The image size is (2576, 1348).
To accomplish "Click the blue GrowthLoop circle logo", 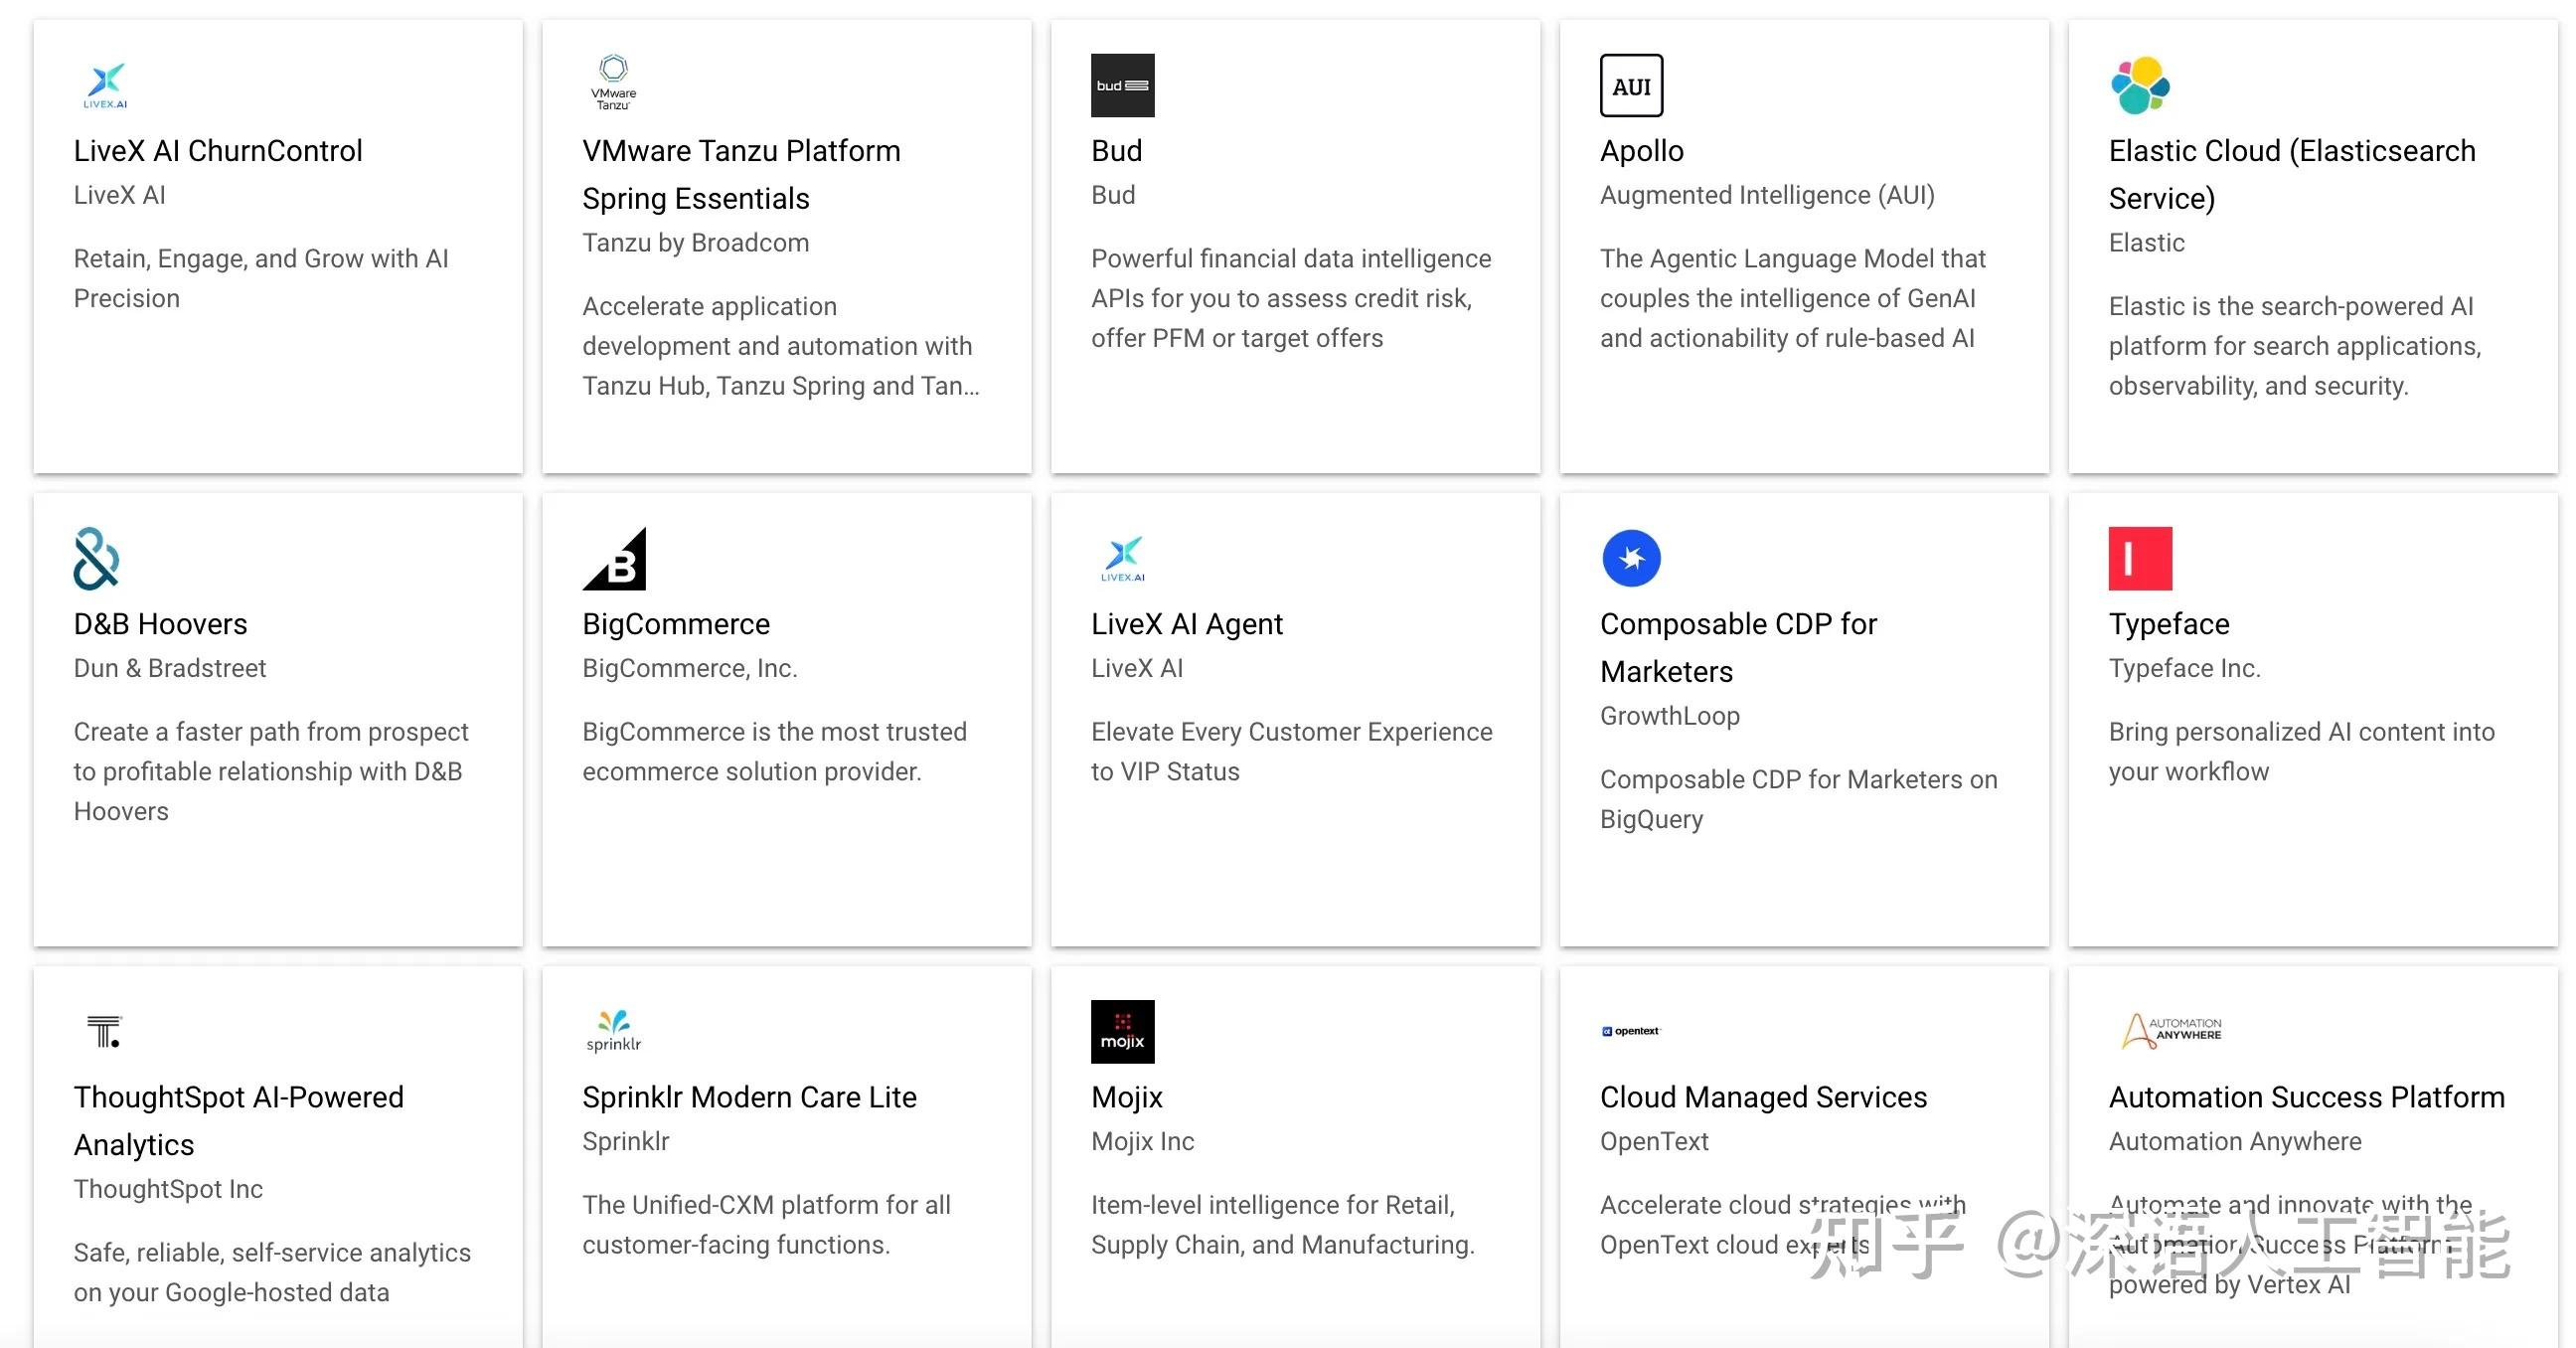I will pyautogui.click(x=1631, y=558).
